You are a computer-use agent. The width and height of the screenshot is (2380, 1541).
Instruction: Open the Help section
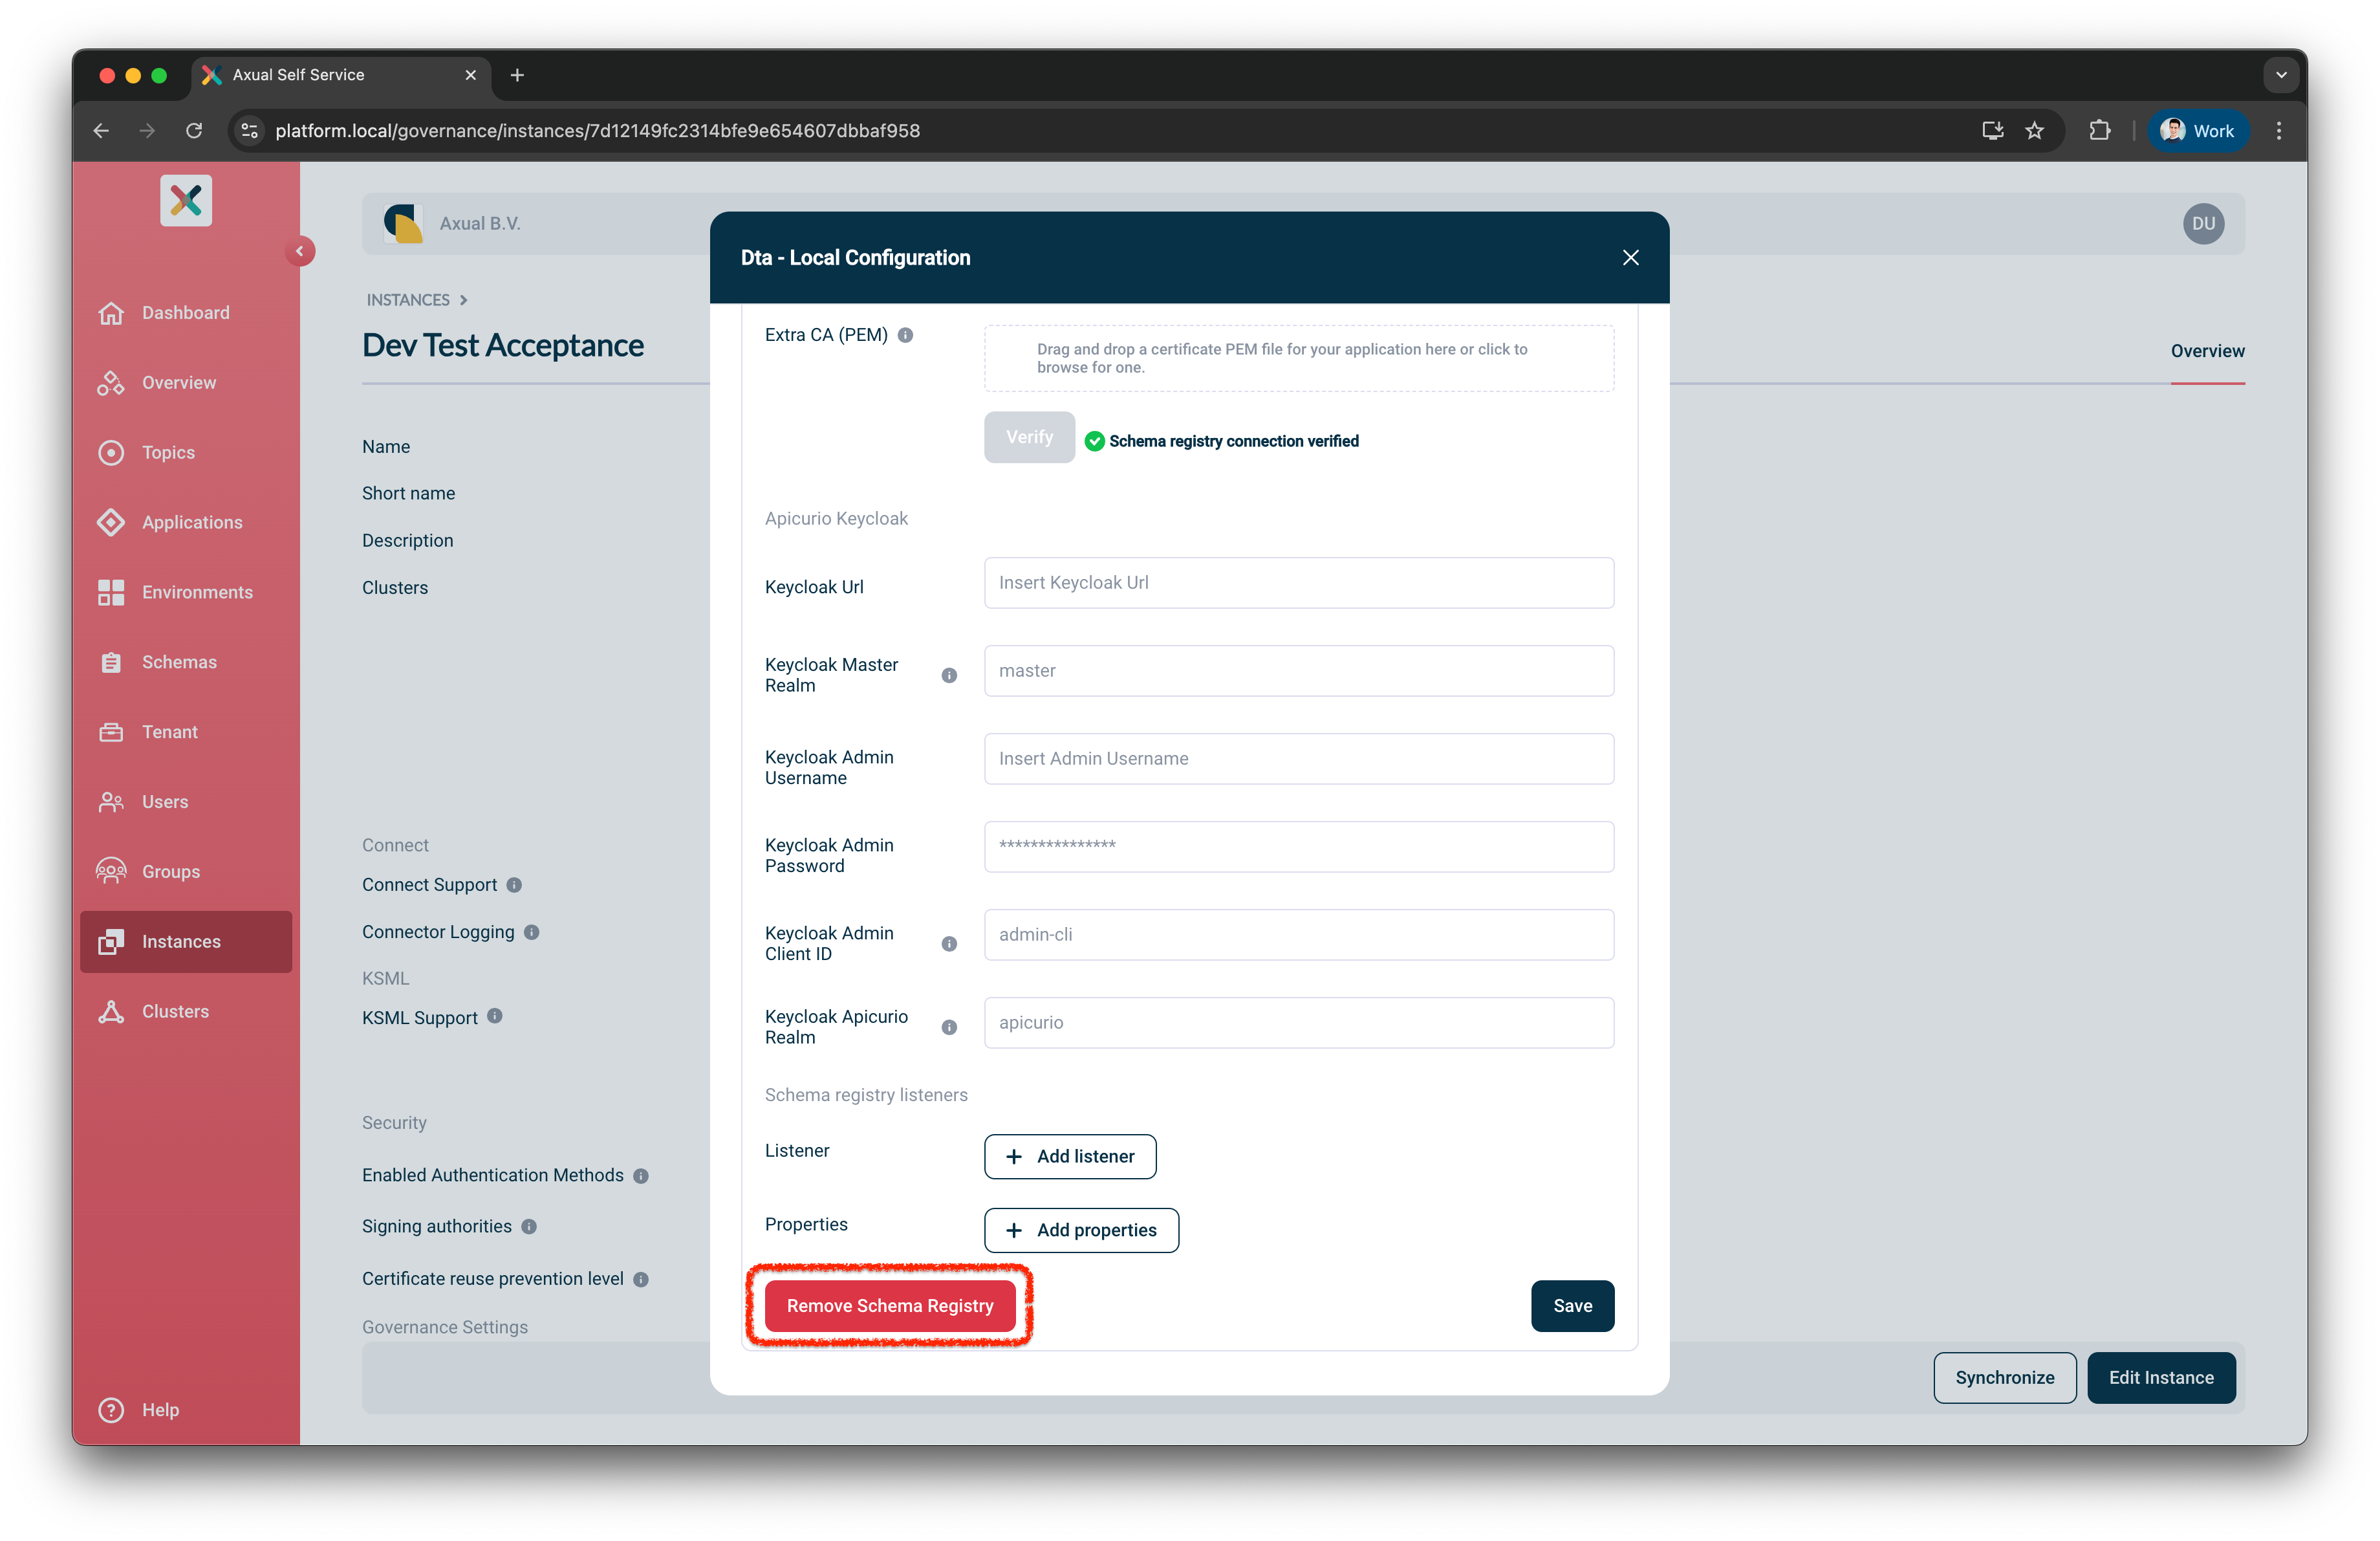160,1410
